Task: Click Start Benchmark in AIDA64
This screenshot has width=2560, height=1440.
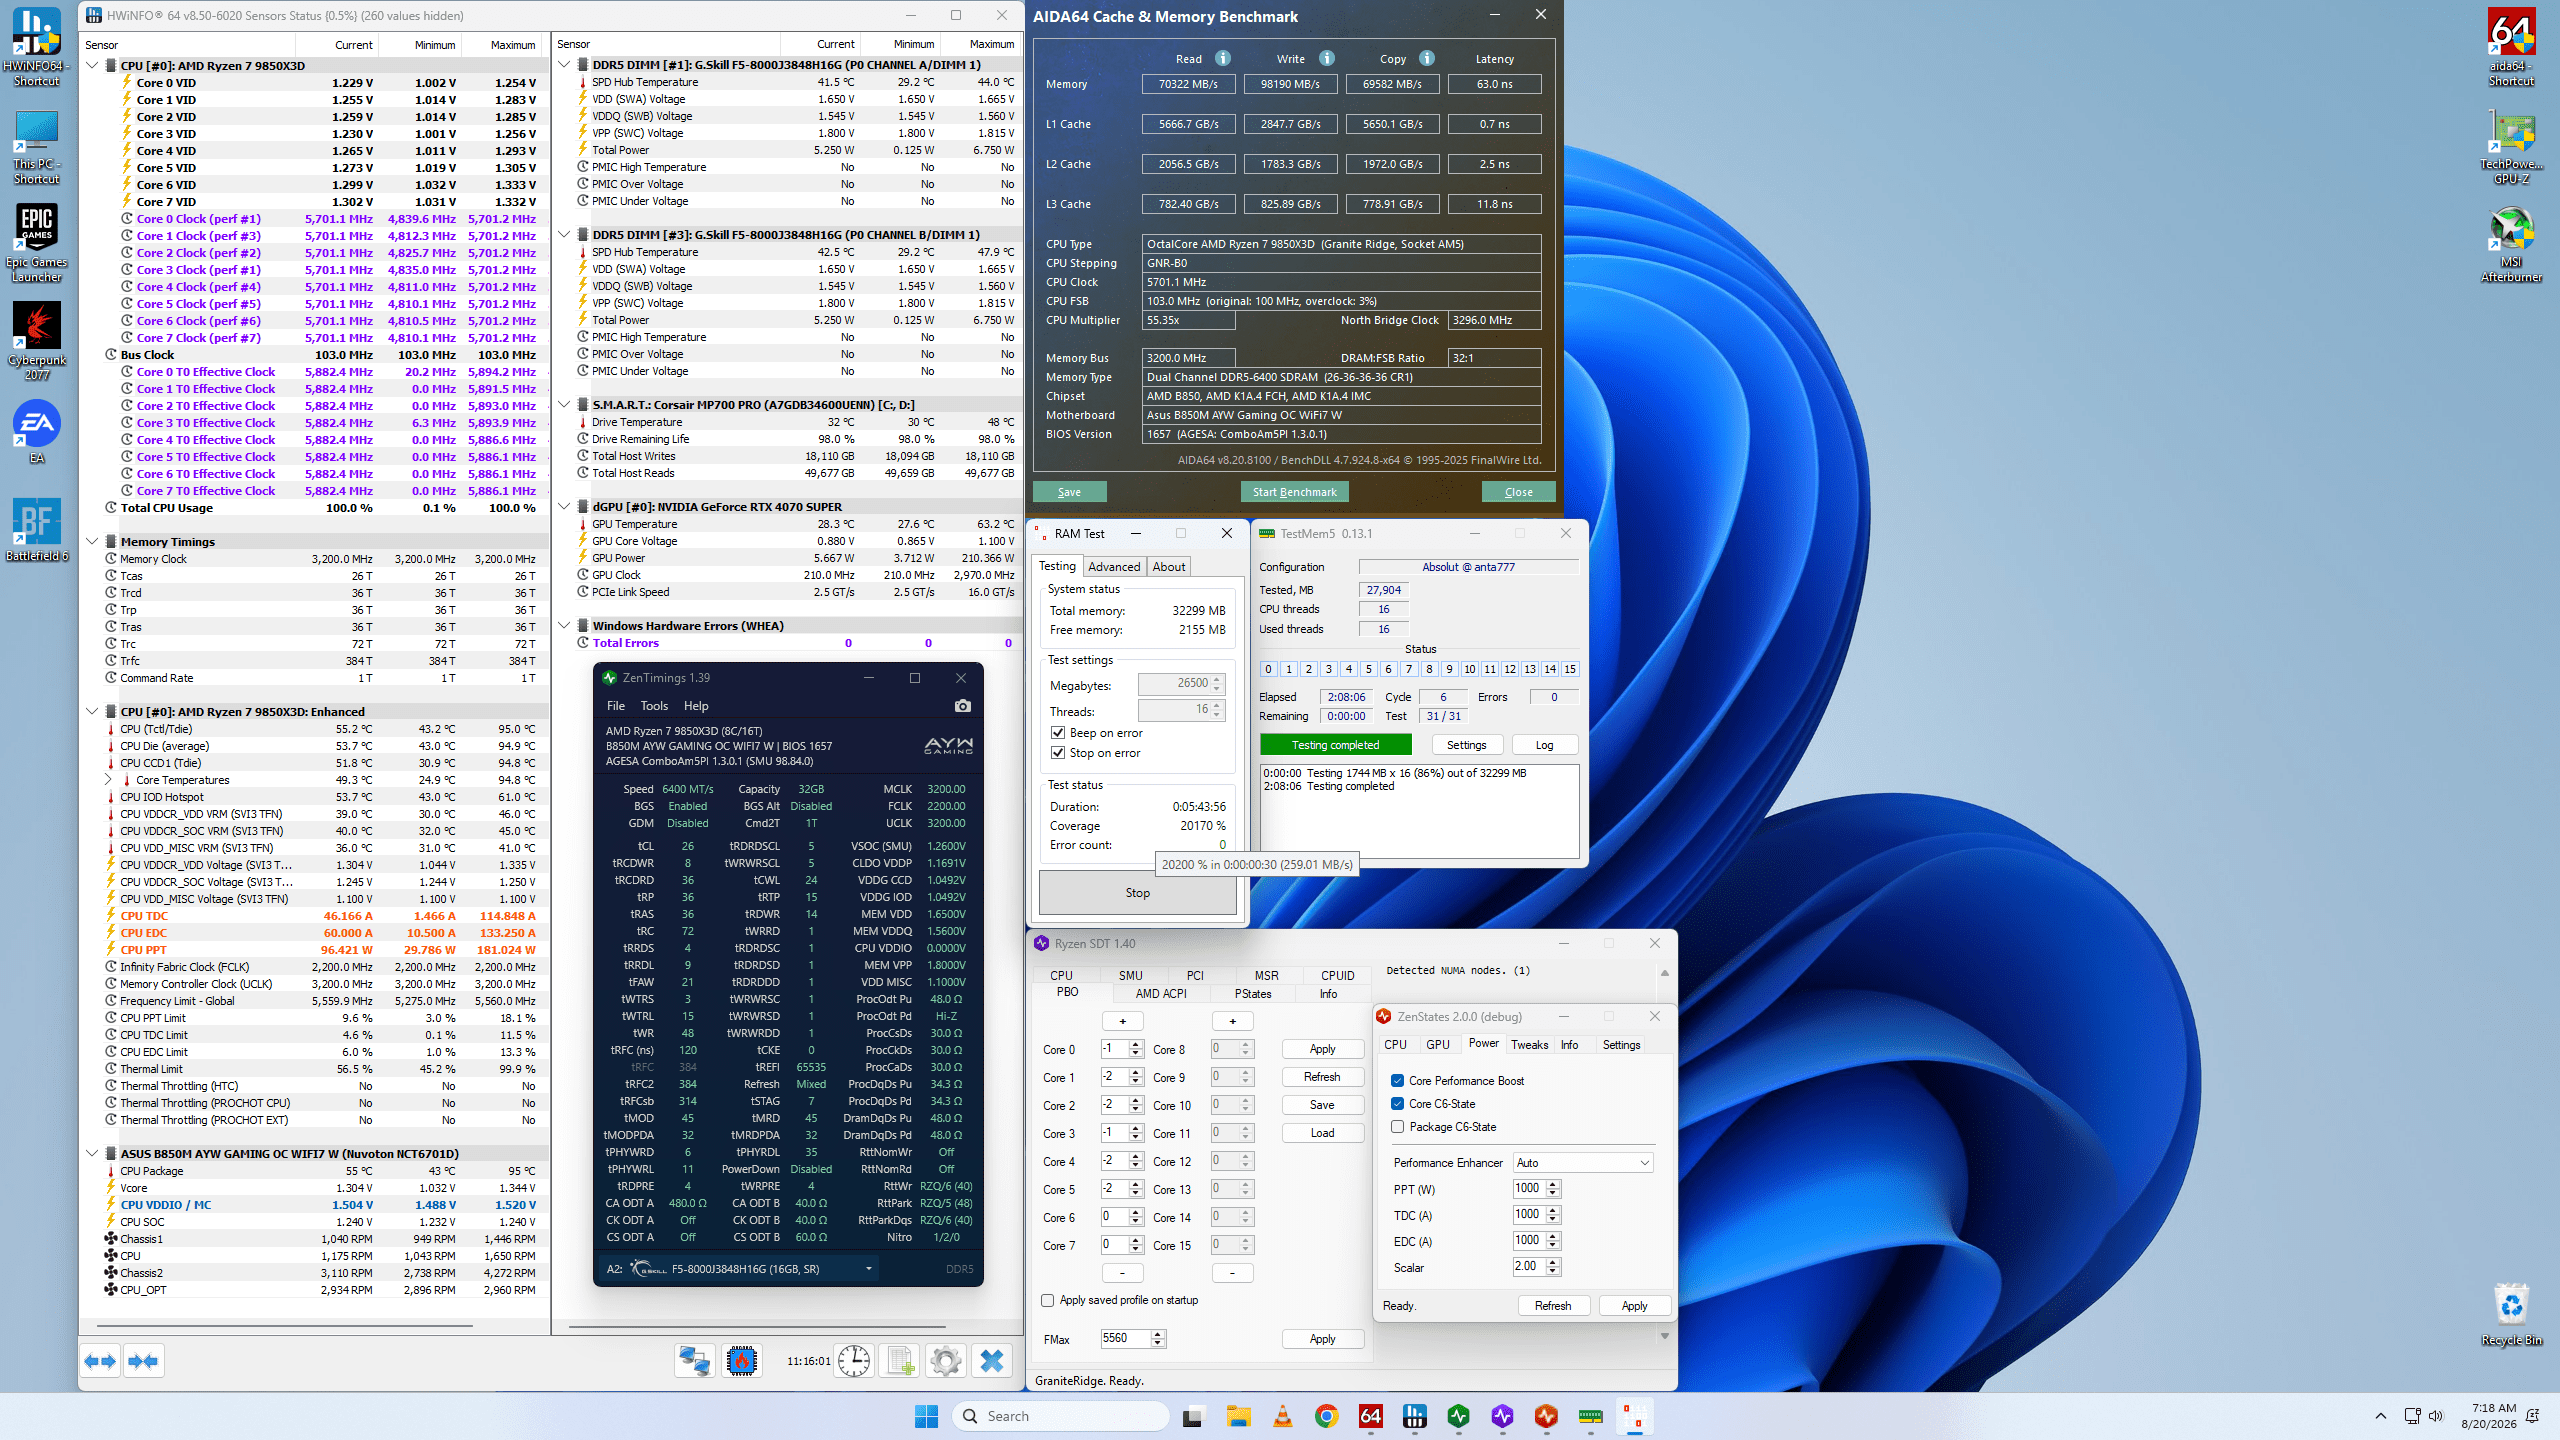Action: tap(1295, 492)
